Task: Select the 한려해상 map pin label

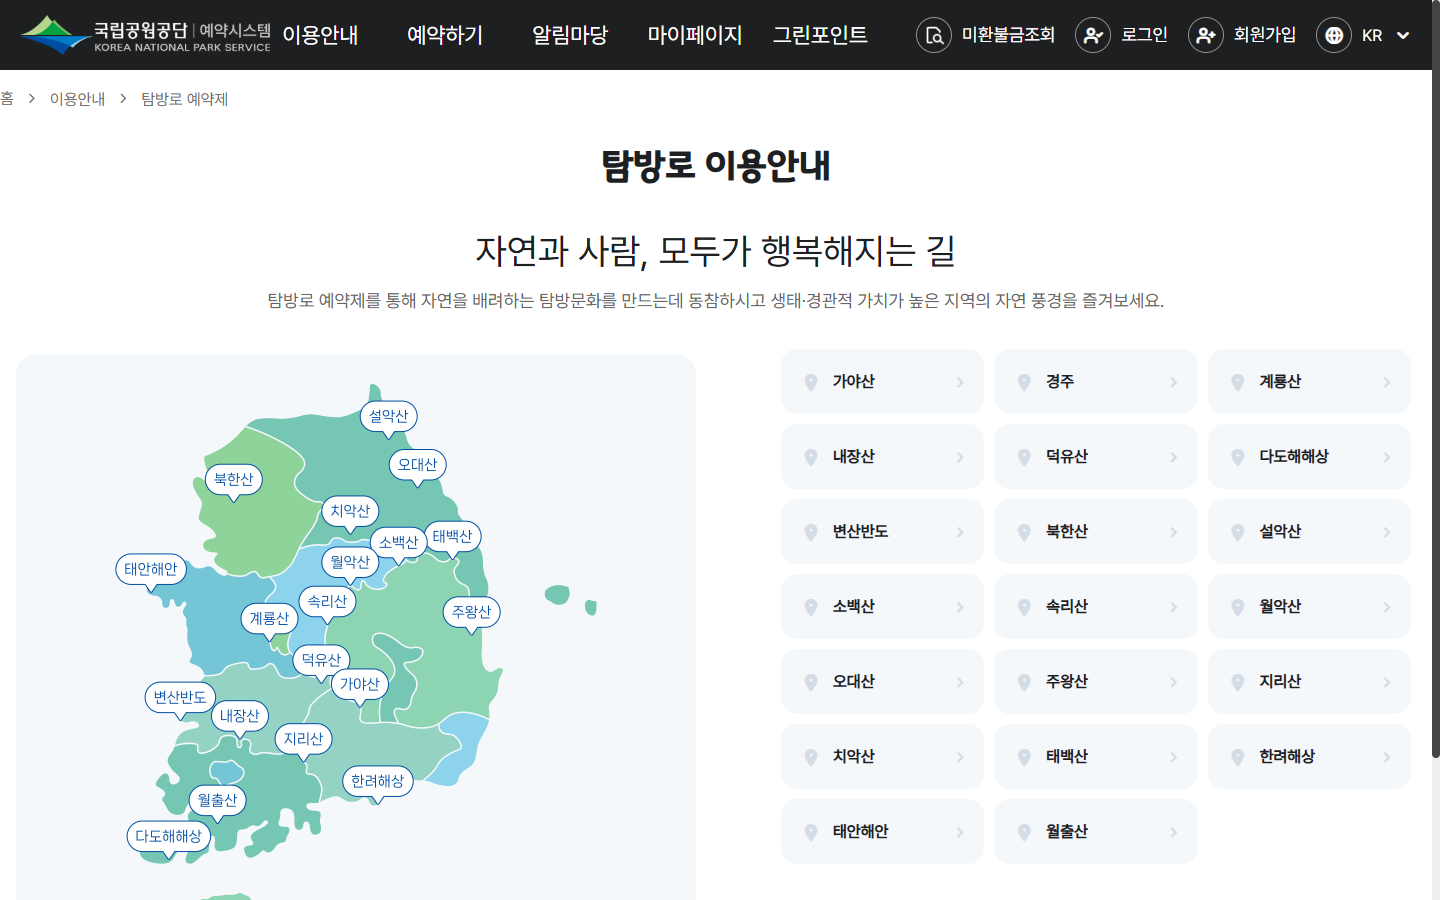Action: pos(378,782)
